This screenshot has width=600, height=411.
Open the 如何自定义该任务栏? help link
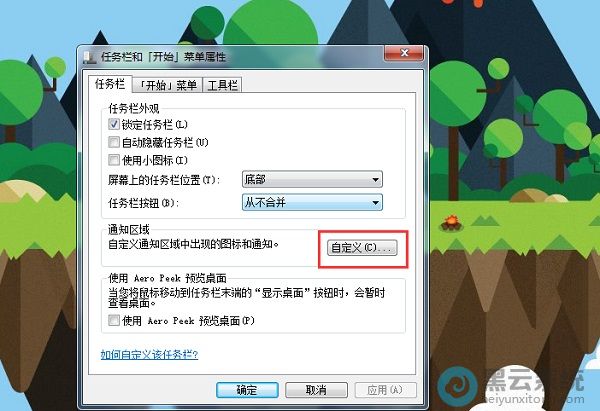pos(149,355)
